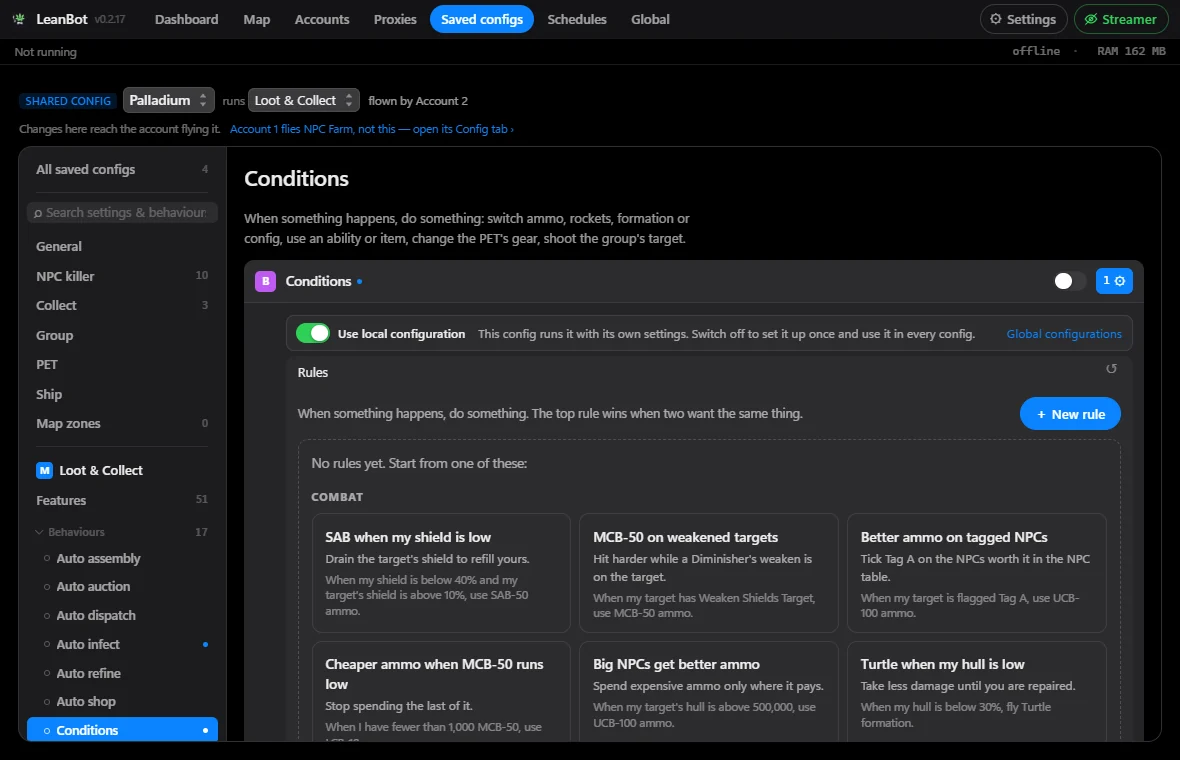
Task: Open the Schedules tab
Action: (x=577, y=20)
